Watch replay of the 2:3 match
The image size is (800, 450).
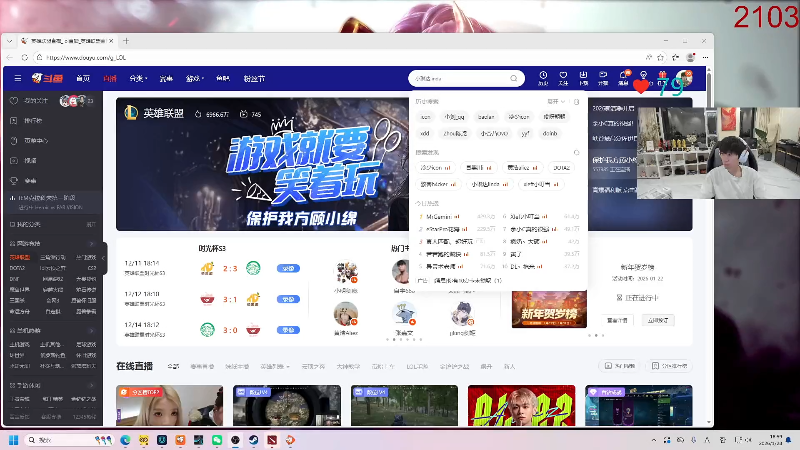[x=288, y=268]
